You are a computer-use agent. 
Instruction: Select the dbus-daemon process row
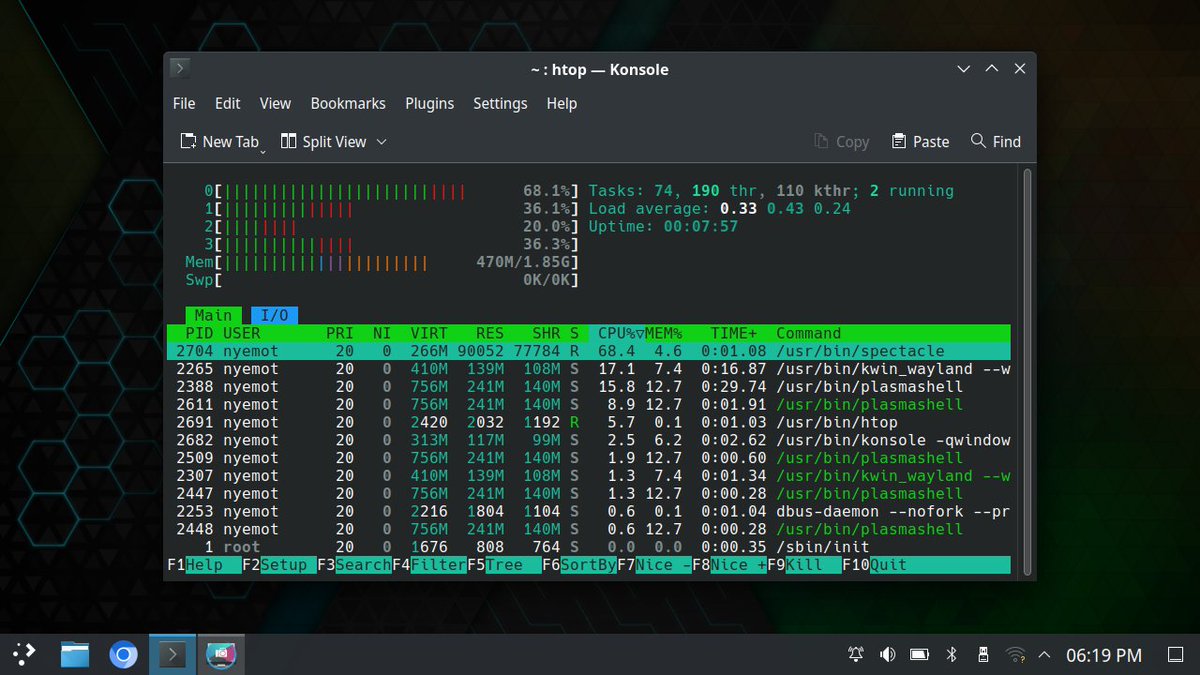(x=588, y=511)
